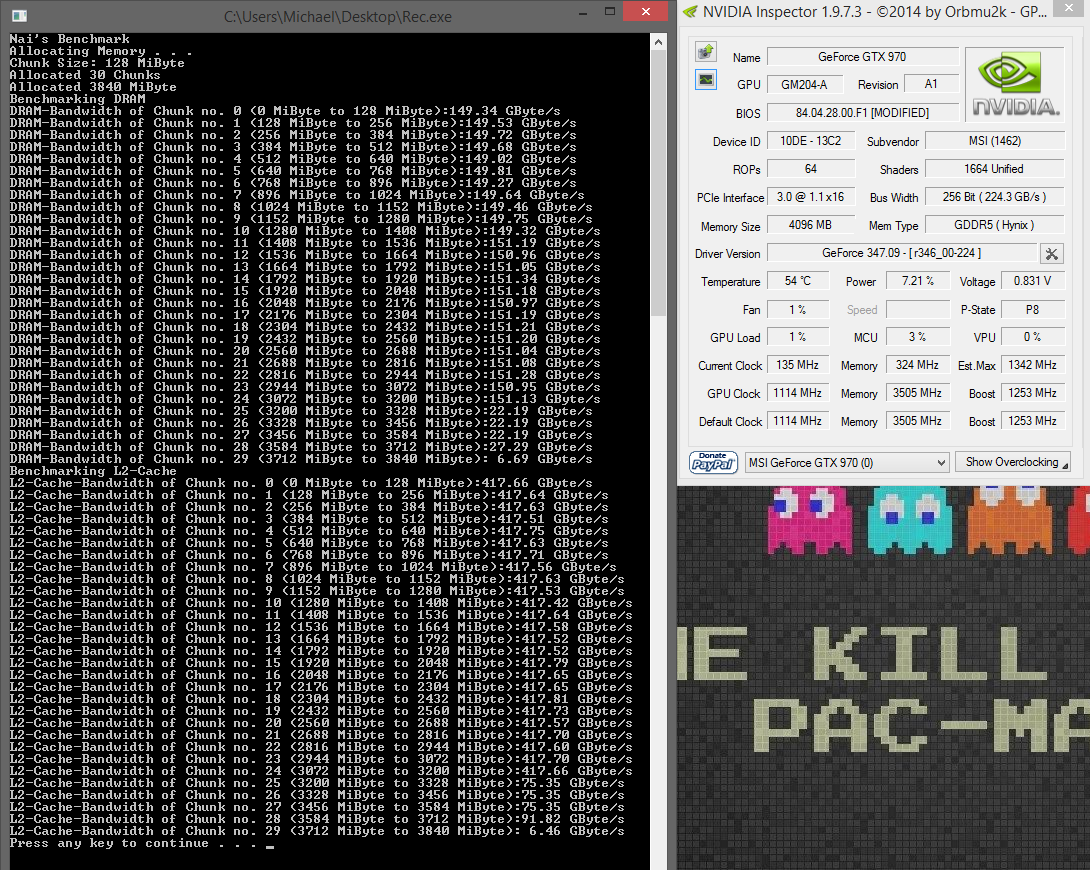Click the PCIe Interface field value
Viewport: 1090px width, 870px height.
pyautogui.click(x=811, y=197)
